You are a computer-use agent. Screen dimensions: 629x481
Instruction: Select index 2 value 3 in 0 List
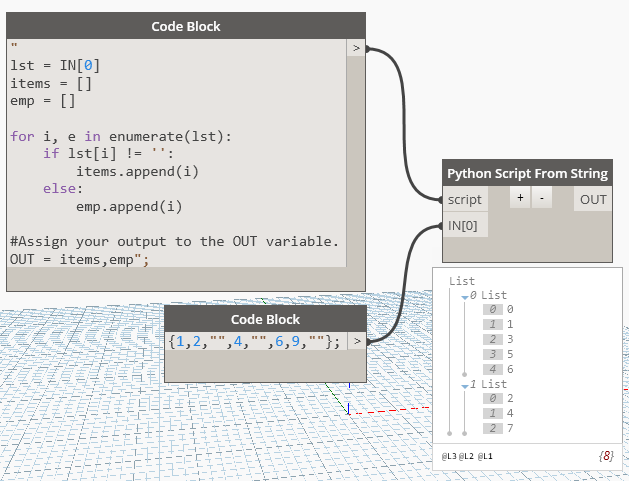pyautogui.click(x=498, y=339)
